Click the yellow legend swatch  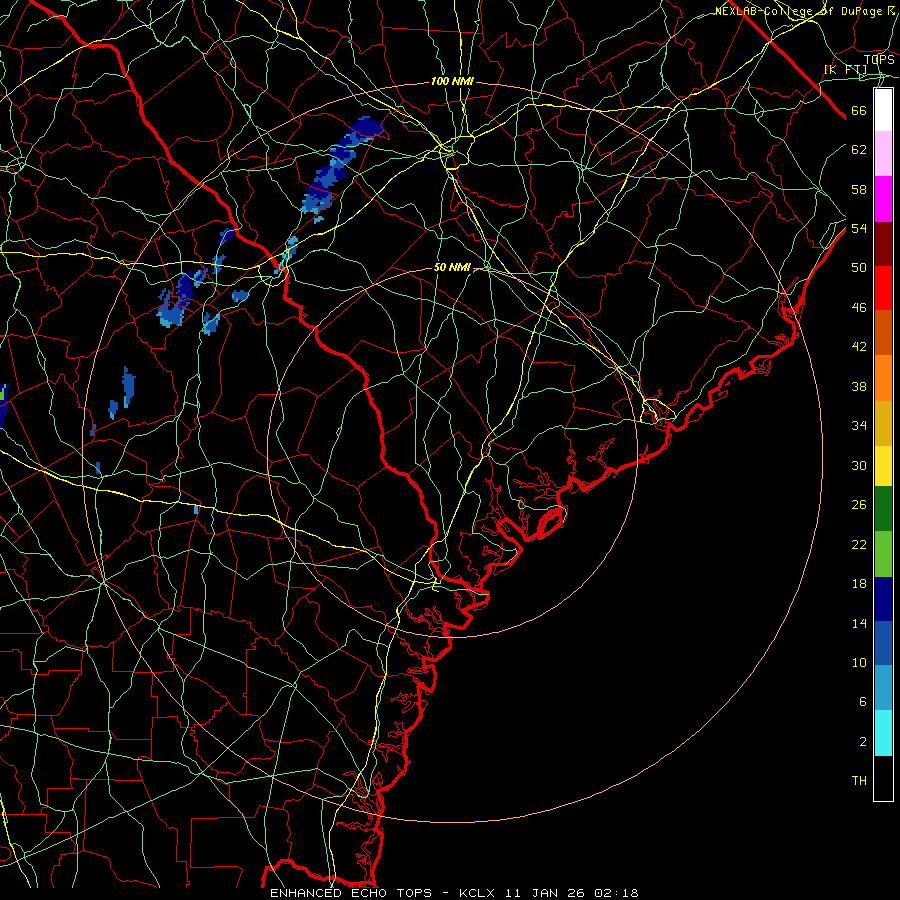[x=883, y=466]
